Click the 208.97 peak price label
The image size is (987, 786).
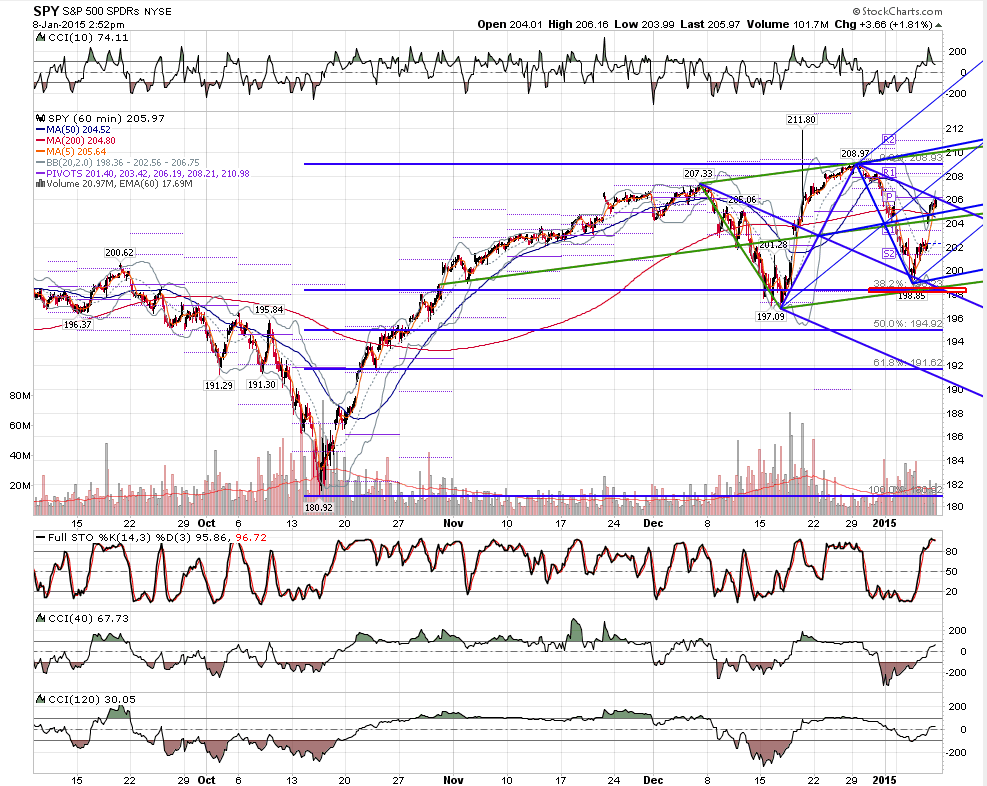[855, 154]
